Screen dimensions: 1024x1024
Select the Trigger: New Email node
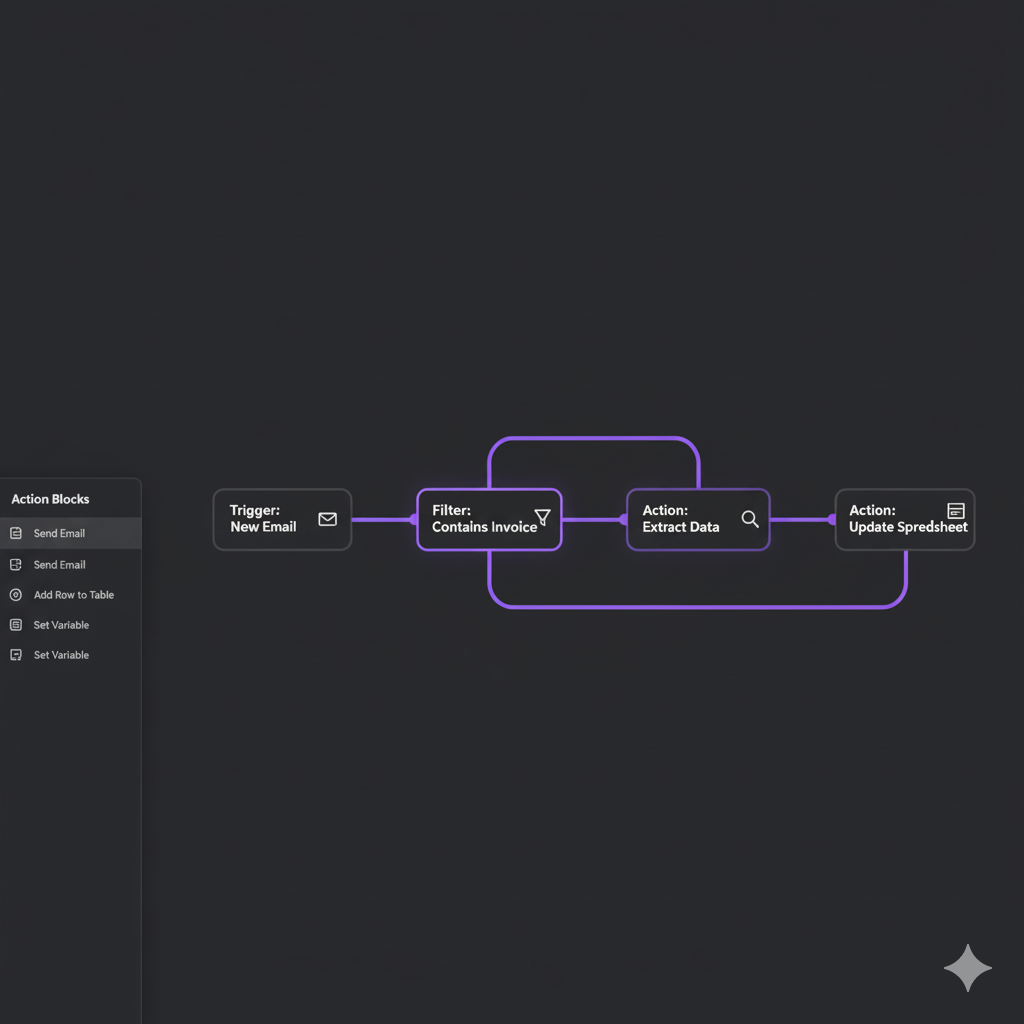coord(282,519)
